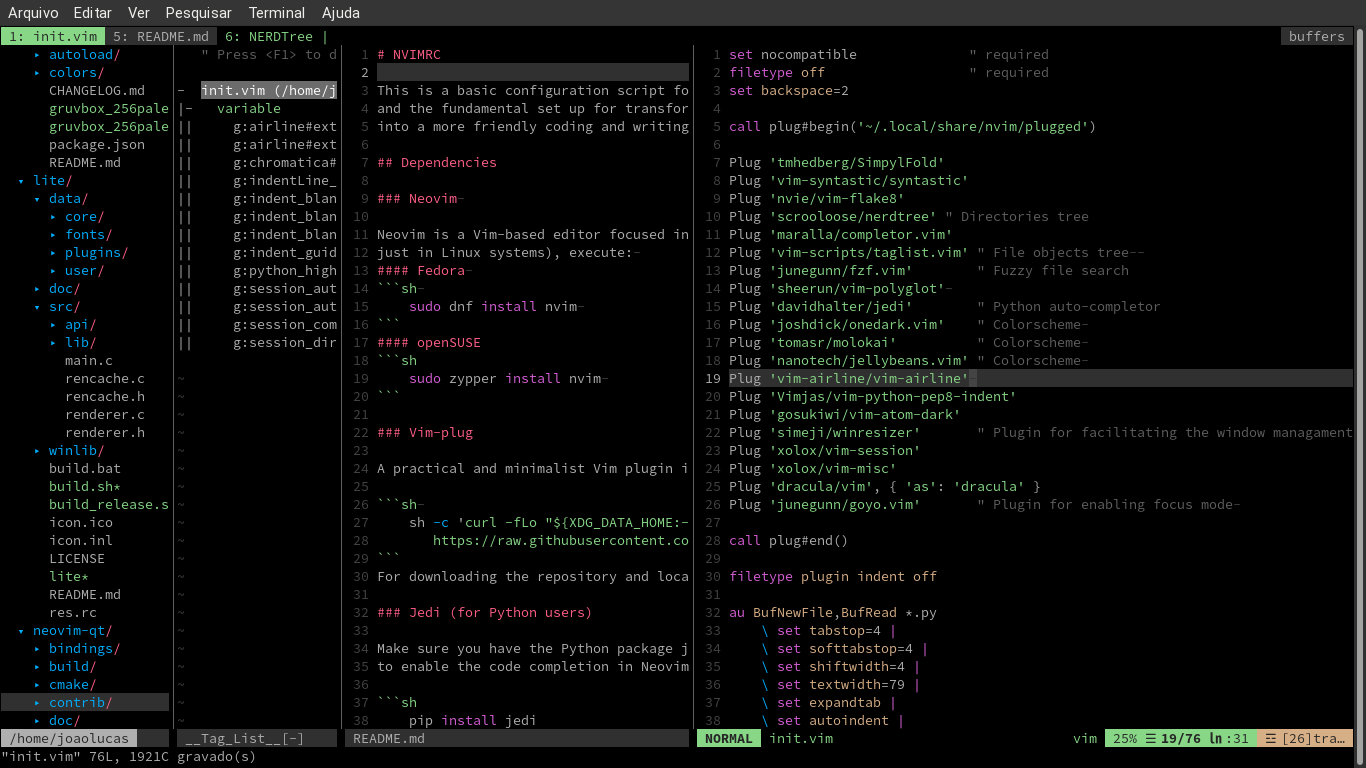Collapse the src folder arrow
The width and height of the screenshot is (1366, 768).
[37, 306]
